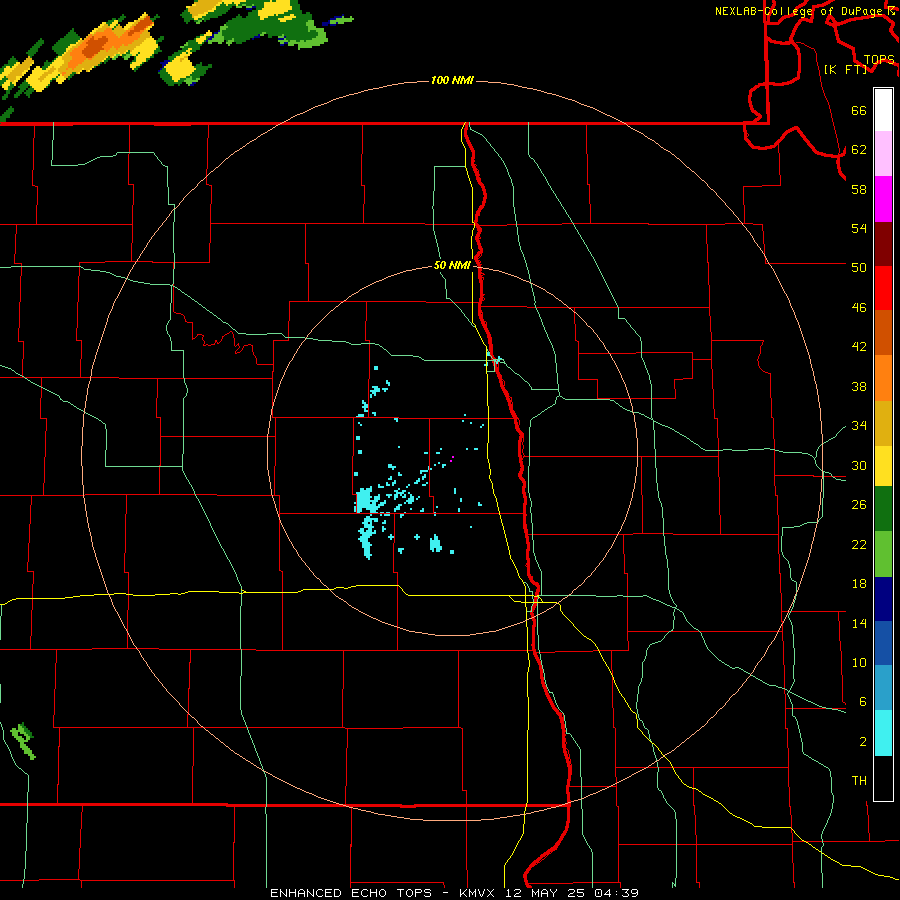
Task: Click the bright red legend swatch
Action: coord(883,288)
